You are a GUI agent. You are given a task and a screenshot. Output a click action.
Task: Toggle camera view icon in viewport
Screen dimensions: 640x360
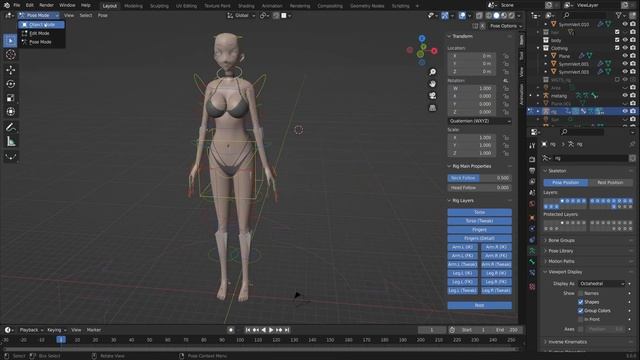coord(432,96)
